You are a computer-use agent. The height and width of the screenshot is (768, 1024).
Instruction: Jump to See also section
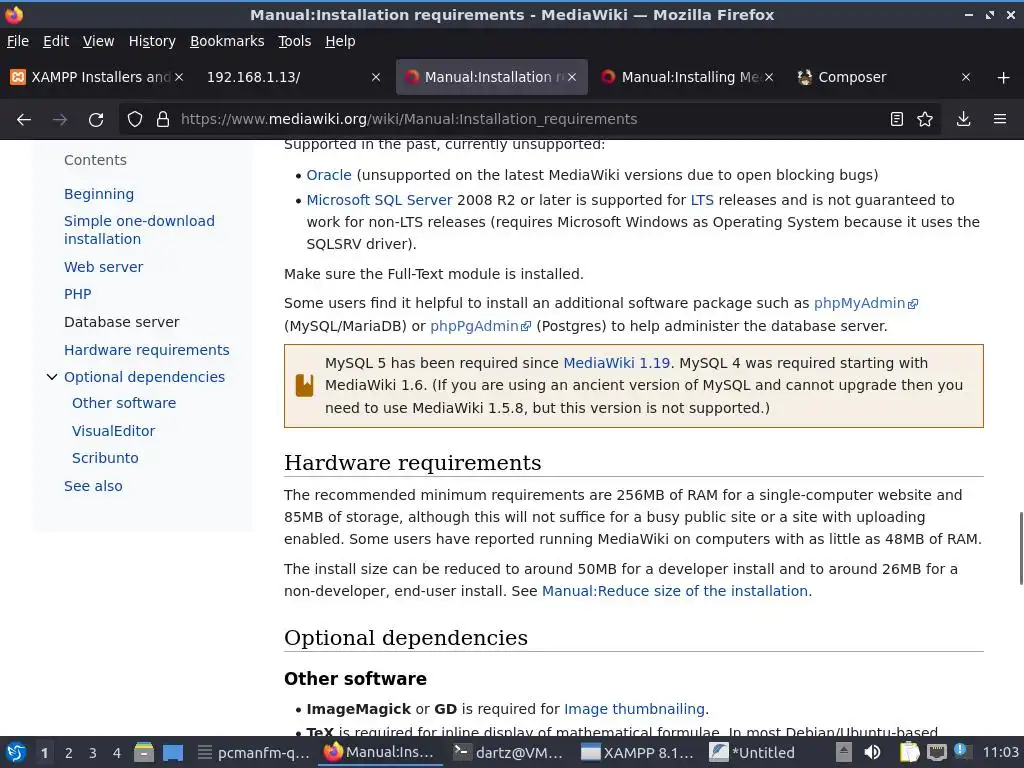tap(93, 486)
